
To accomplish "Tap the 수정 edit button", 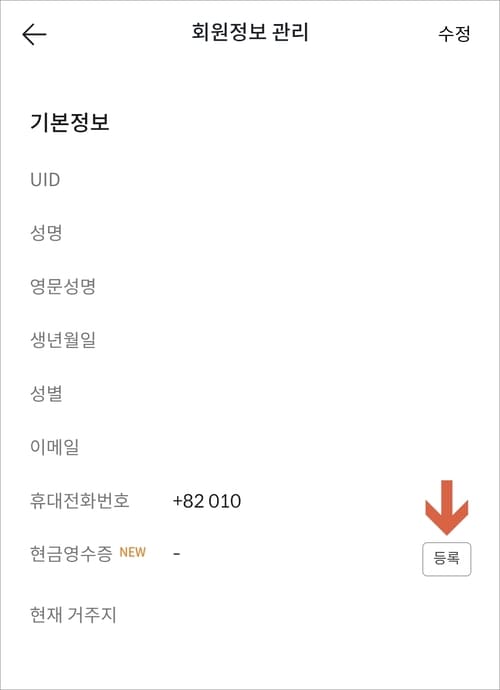I will pyautogui.click(x=454, y=34).
